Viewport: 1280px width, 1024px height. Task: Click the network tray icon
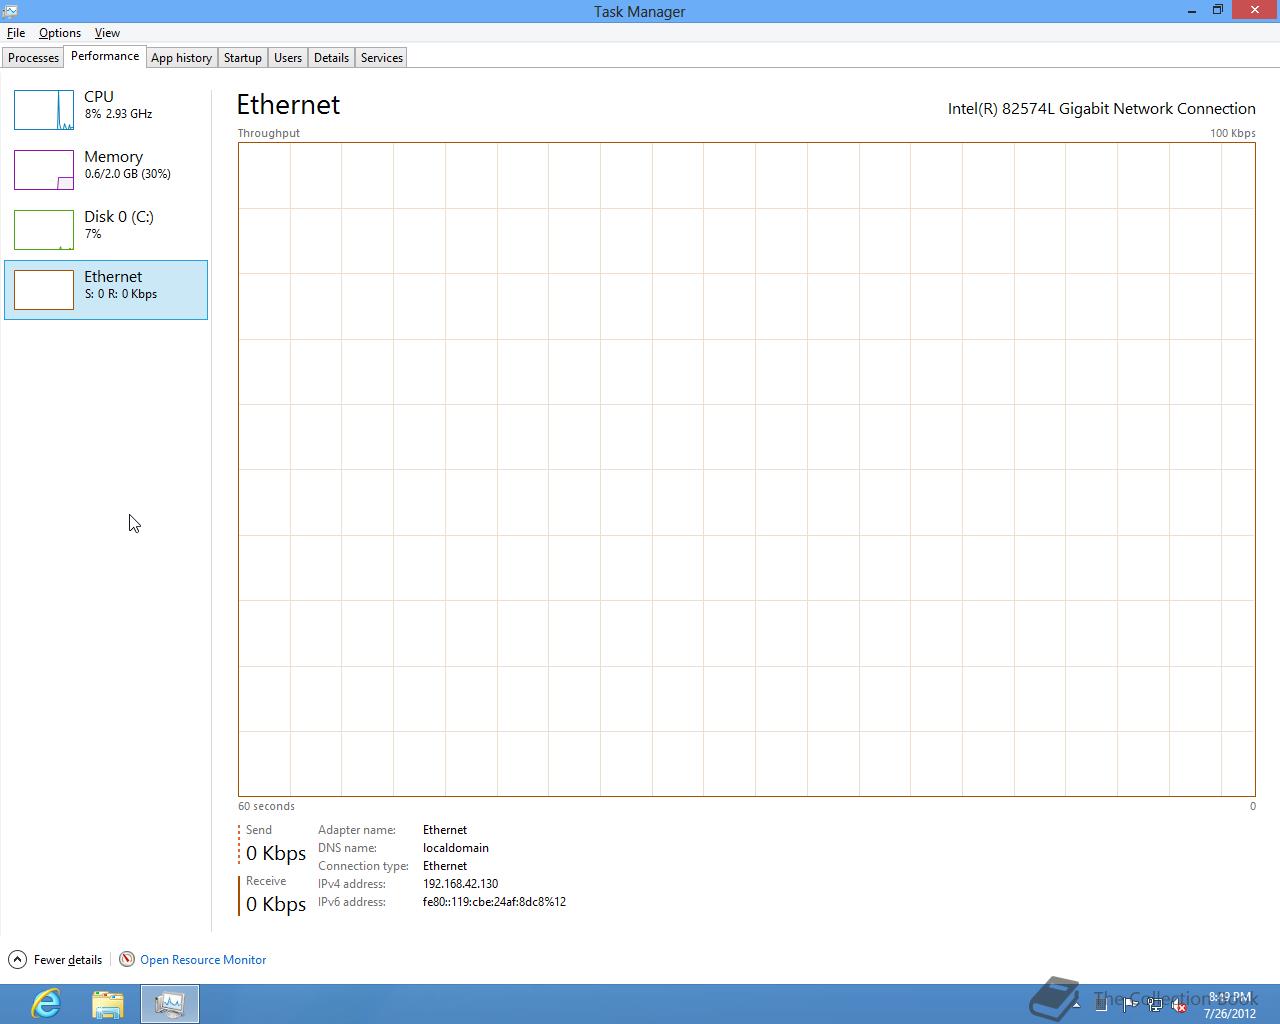point(1155,1005)
